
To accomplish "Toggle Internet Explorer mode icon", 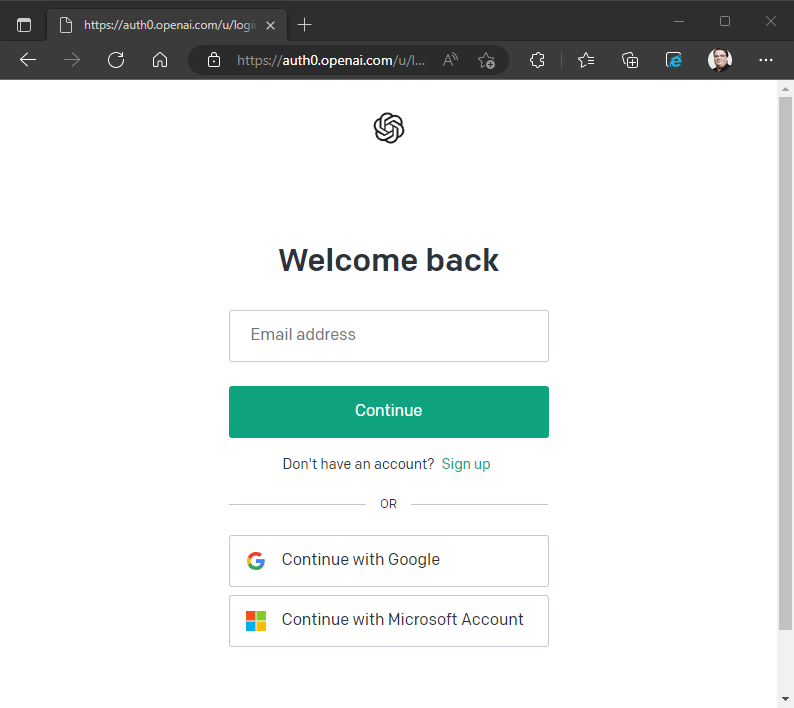I will tap(675, 60).
